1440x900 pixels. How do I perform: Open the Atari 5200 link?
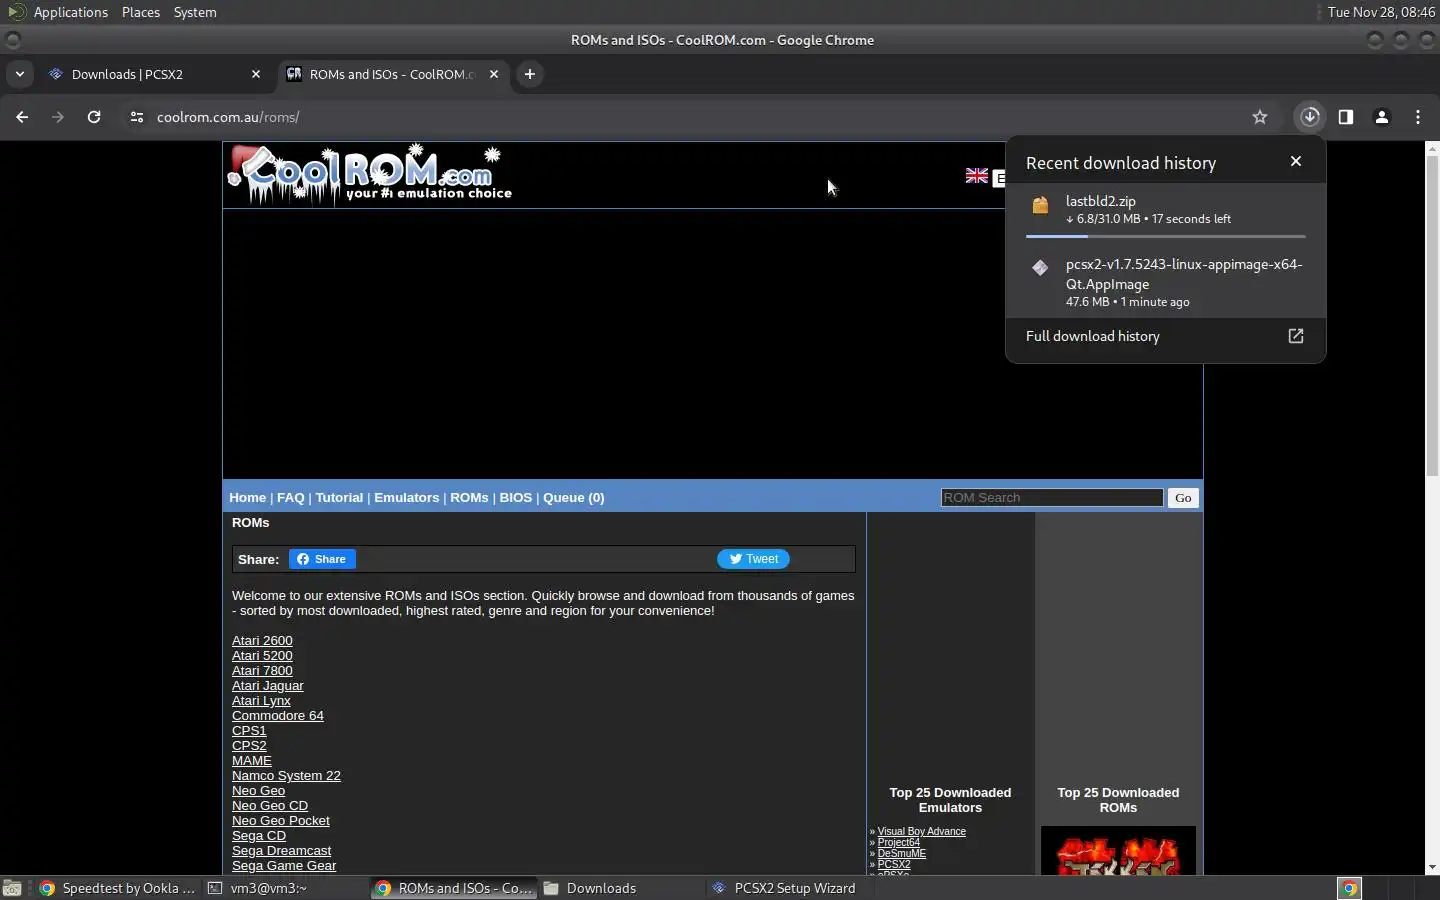(262, 656)
